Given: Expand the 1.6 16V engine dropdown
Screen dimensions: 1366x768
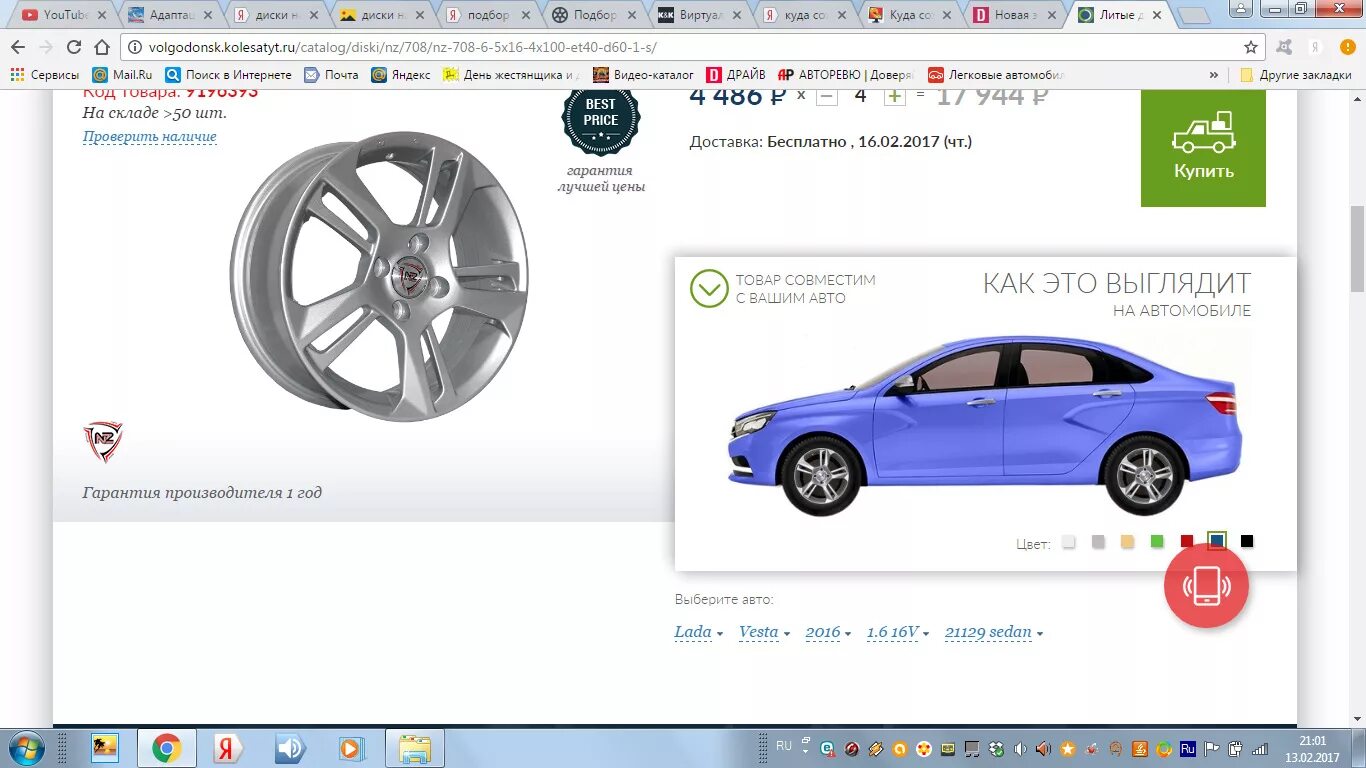Looking at the screenshot, I should (898, 632).
